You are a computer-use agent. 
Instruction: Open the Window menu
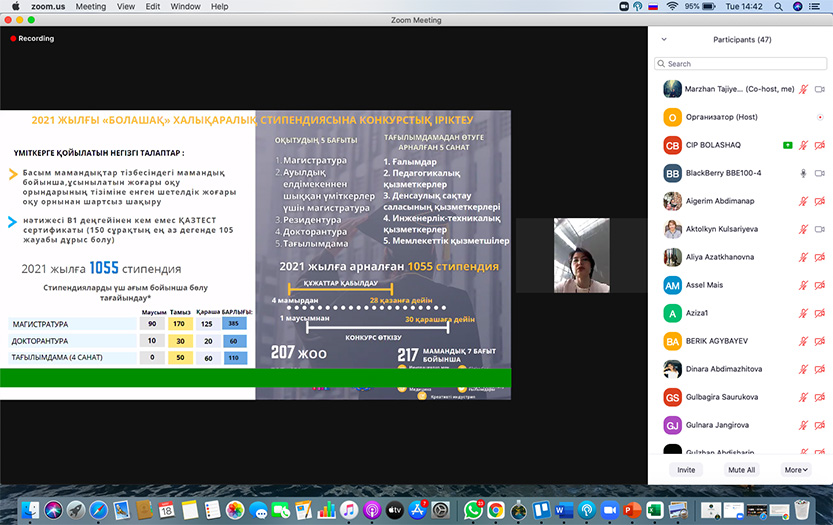pyautogui.click(x=185, y=6)
